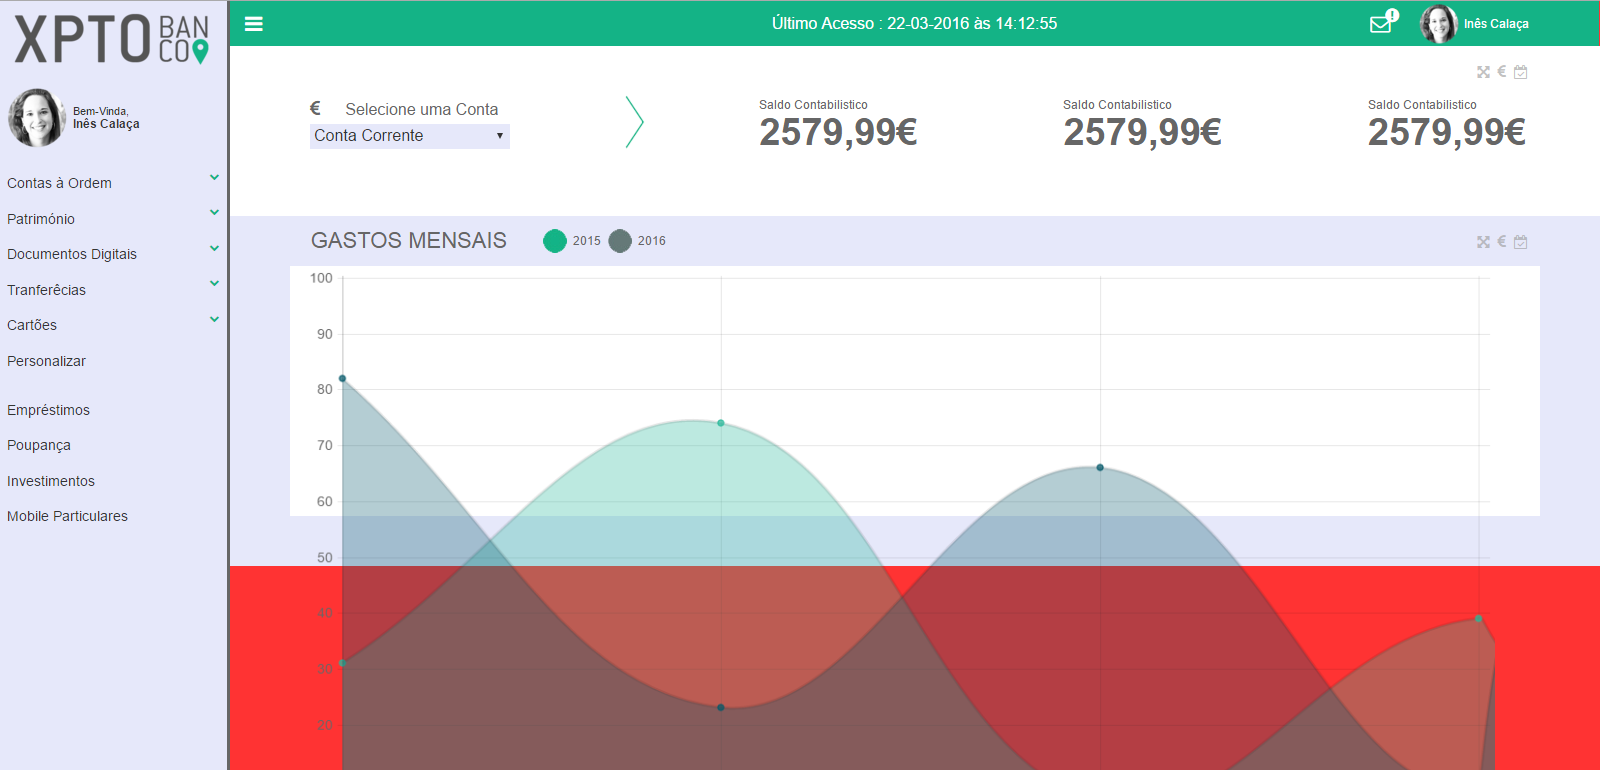1600x770 pixels.
Task: Click the euro icon in Gastos Mensais header
Action: click(x=1501, y=242)
